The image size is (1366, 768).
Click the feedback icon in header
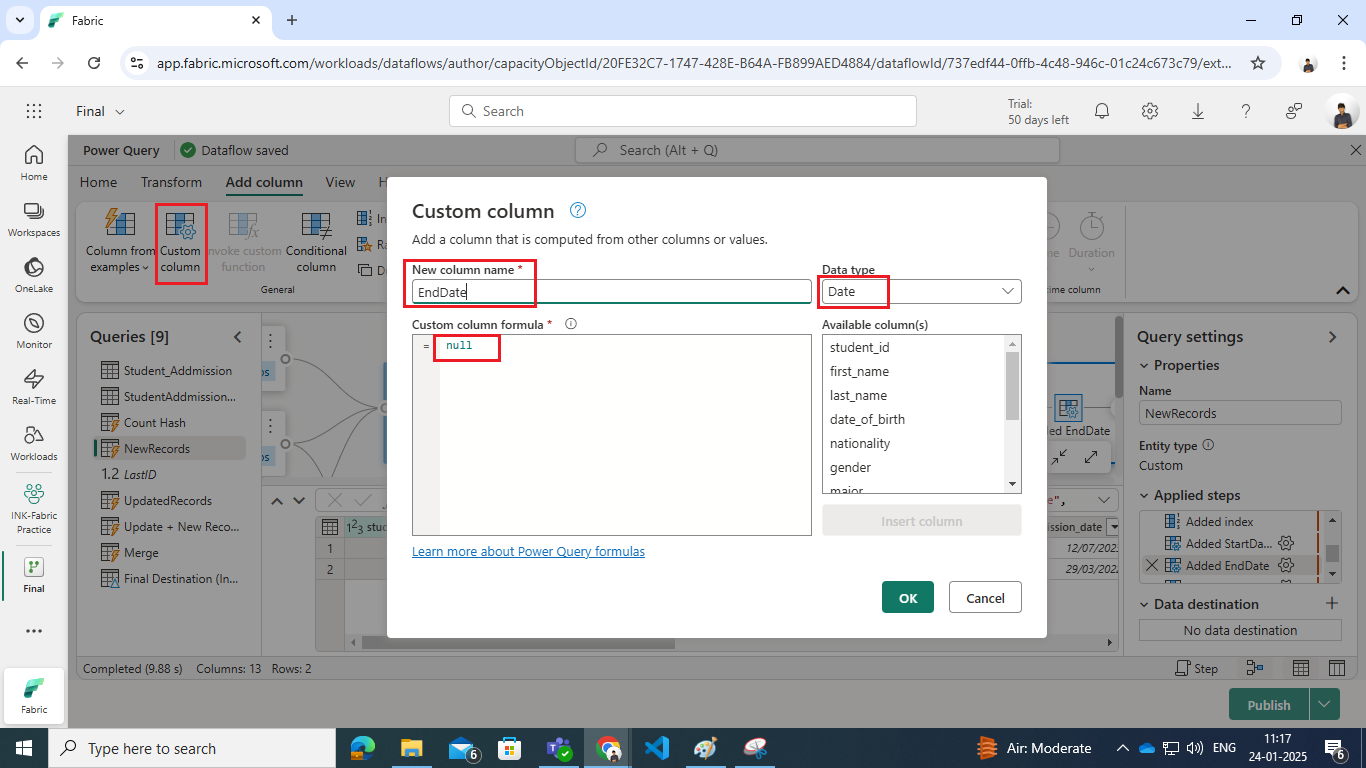pos(1294,111)
